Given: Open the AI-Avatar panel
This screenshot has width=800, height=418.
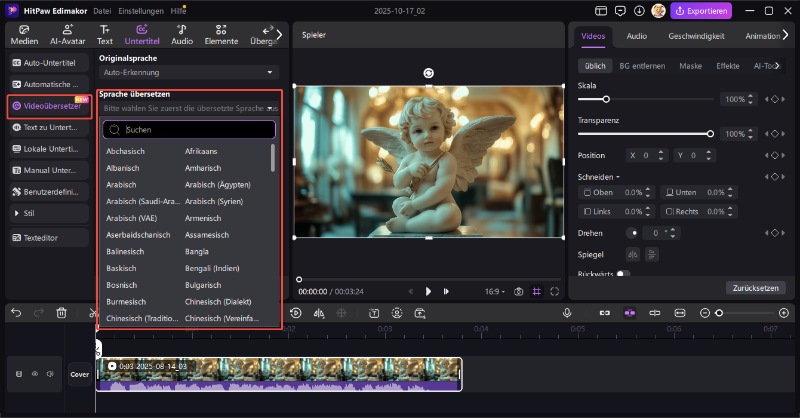Looking at the screenshot, I should 67,35.
